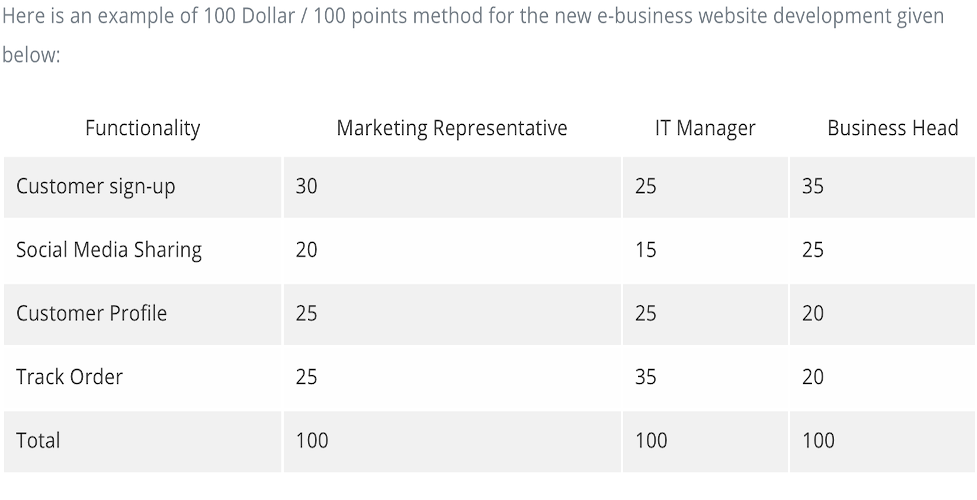Click the Customer sign-up row label
Viewport: 977px width, 500px height.
pyautogui.click(x=96, y=186)
